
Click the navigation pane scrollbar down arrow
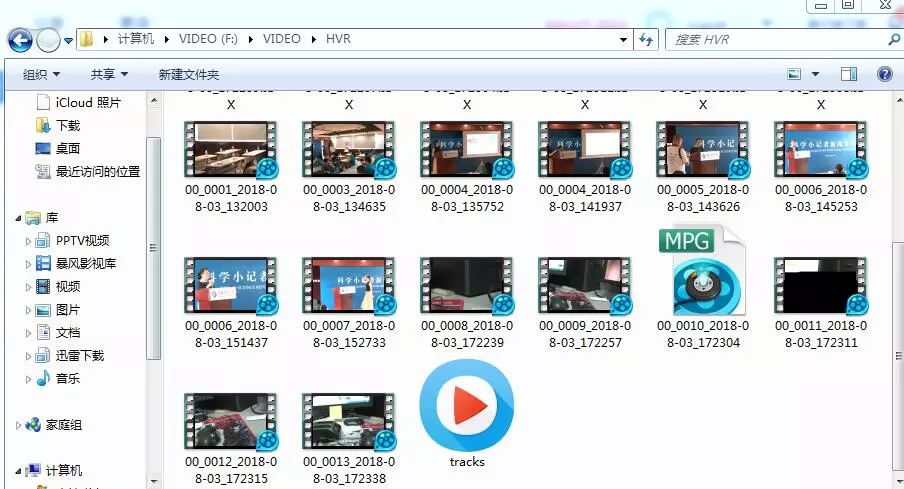[x=153, y=480]
